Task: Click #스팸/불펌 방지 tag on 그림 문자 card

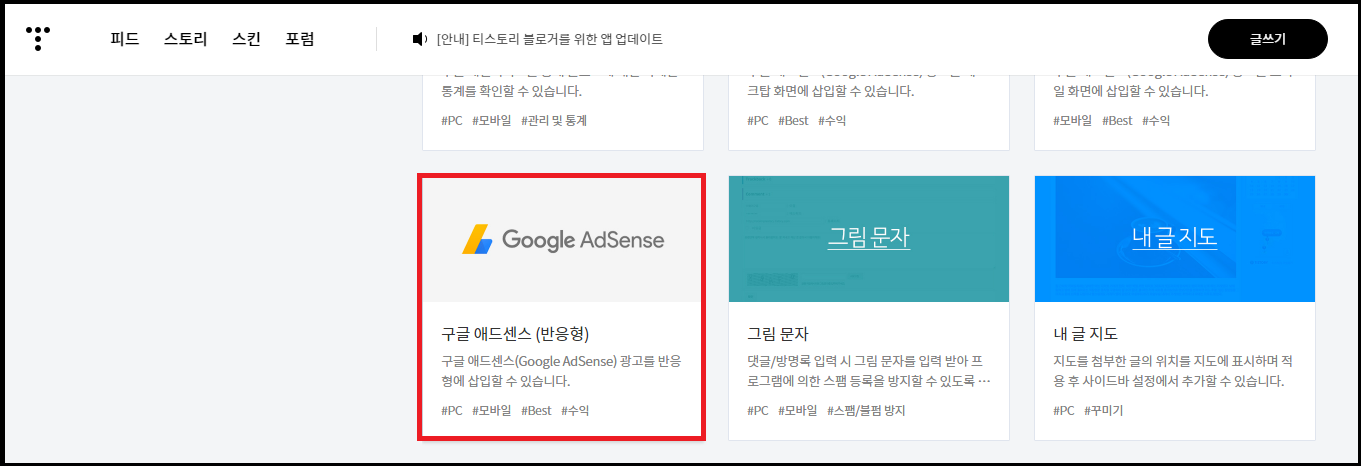Action: point(866,410)
